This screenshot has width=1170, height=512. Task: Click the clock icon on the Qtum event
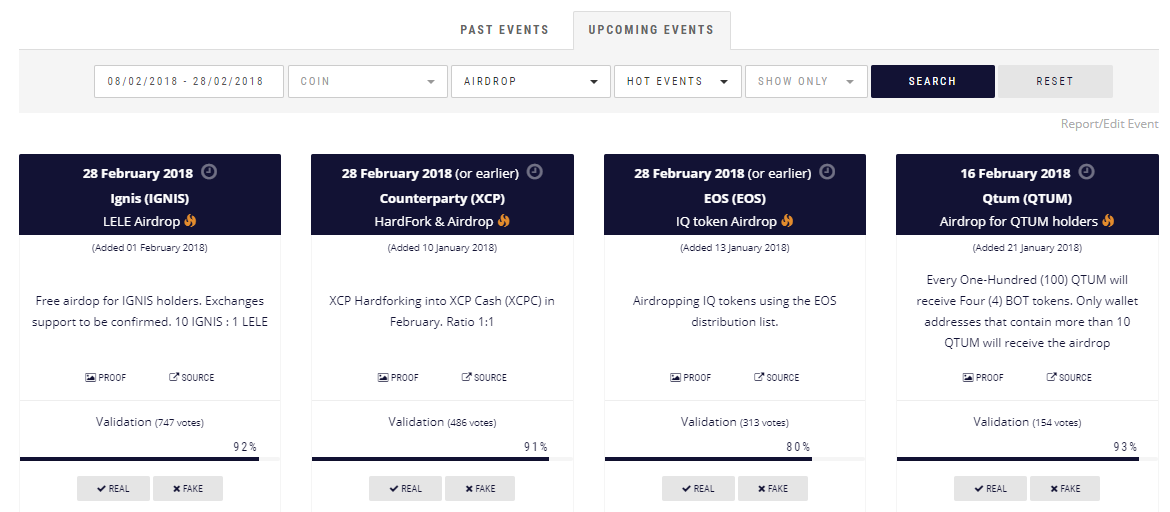point(1087,172)
